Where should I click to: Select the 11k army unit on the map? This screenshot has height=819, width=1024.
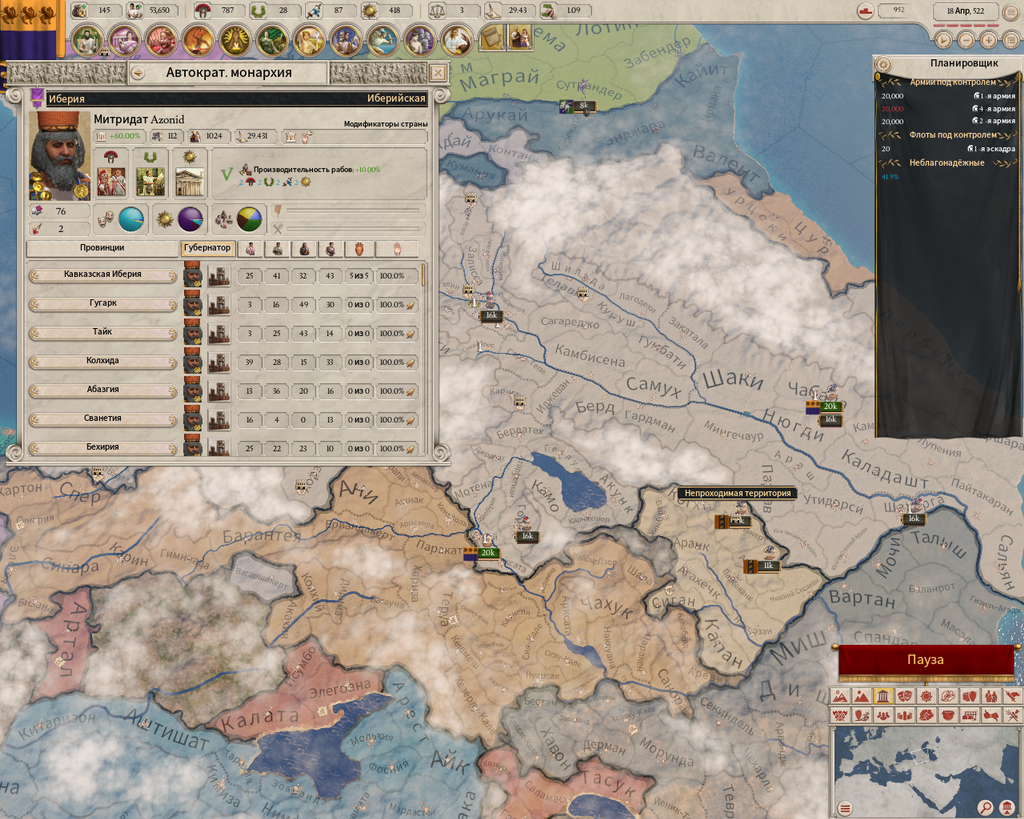762,566
